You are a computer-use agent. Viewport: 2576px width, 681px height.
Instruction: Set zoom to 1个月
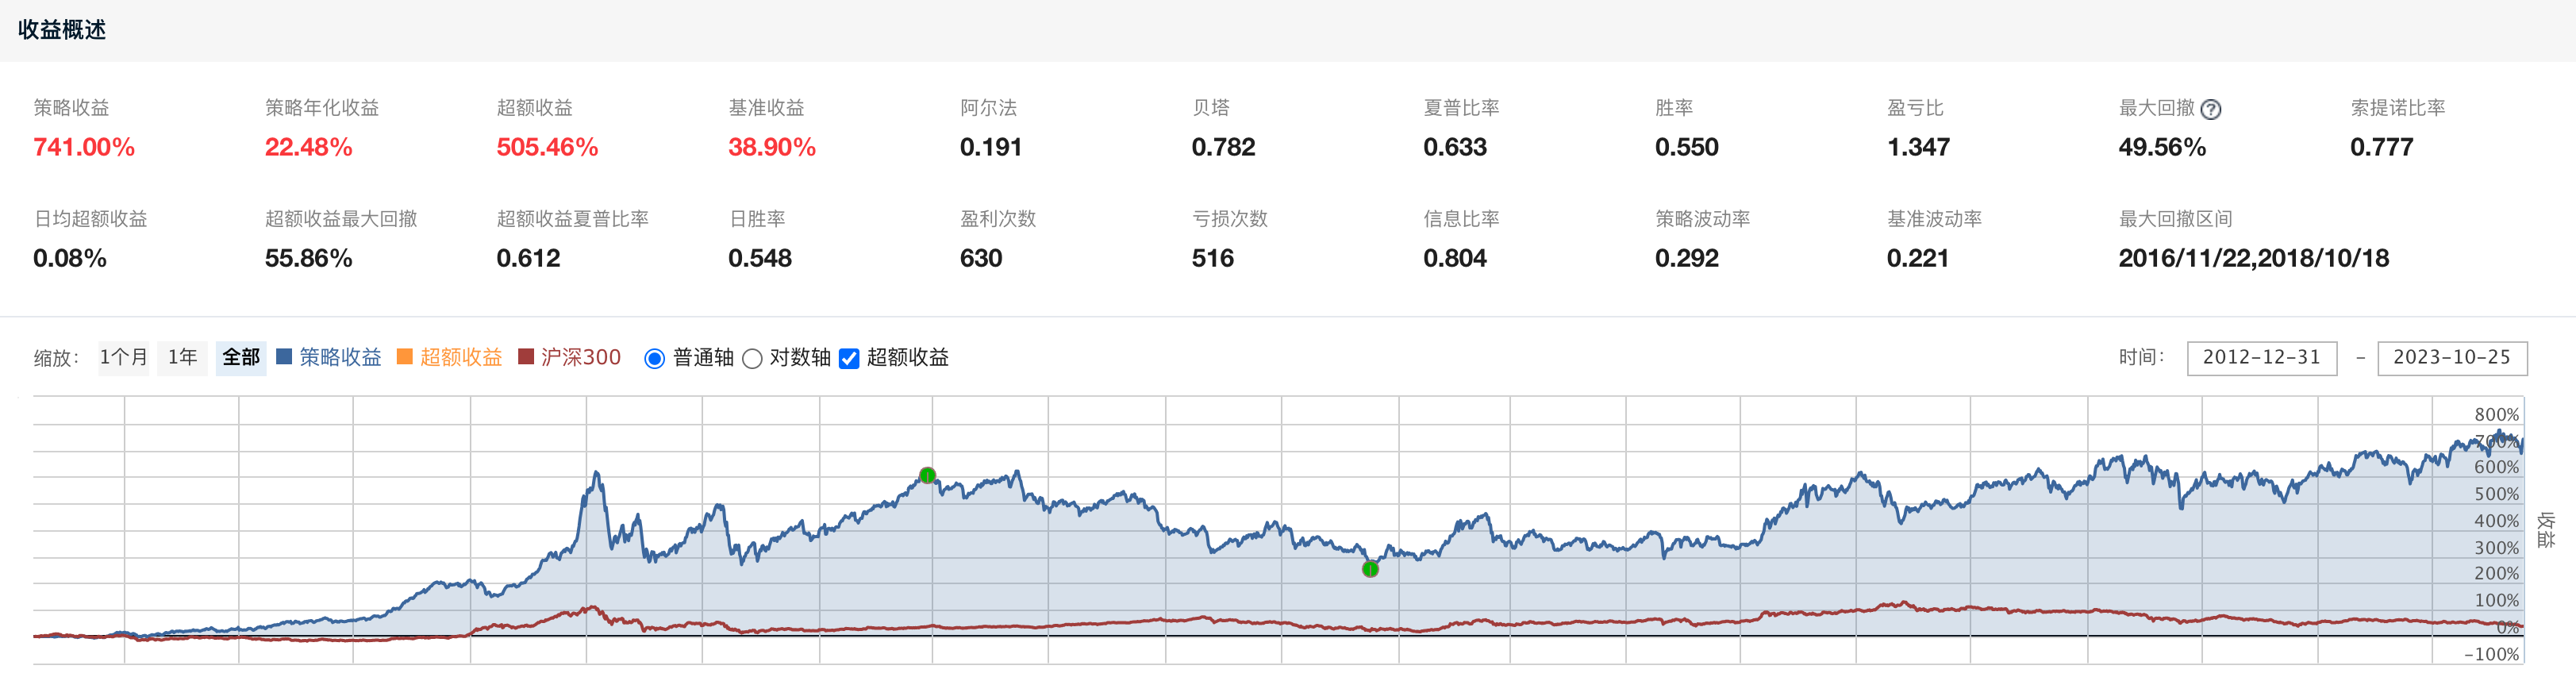click(x=123, y=357)
